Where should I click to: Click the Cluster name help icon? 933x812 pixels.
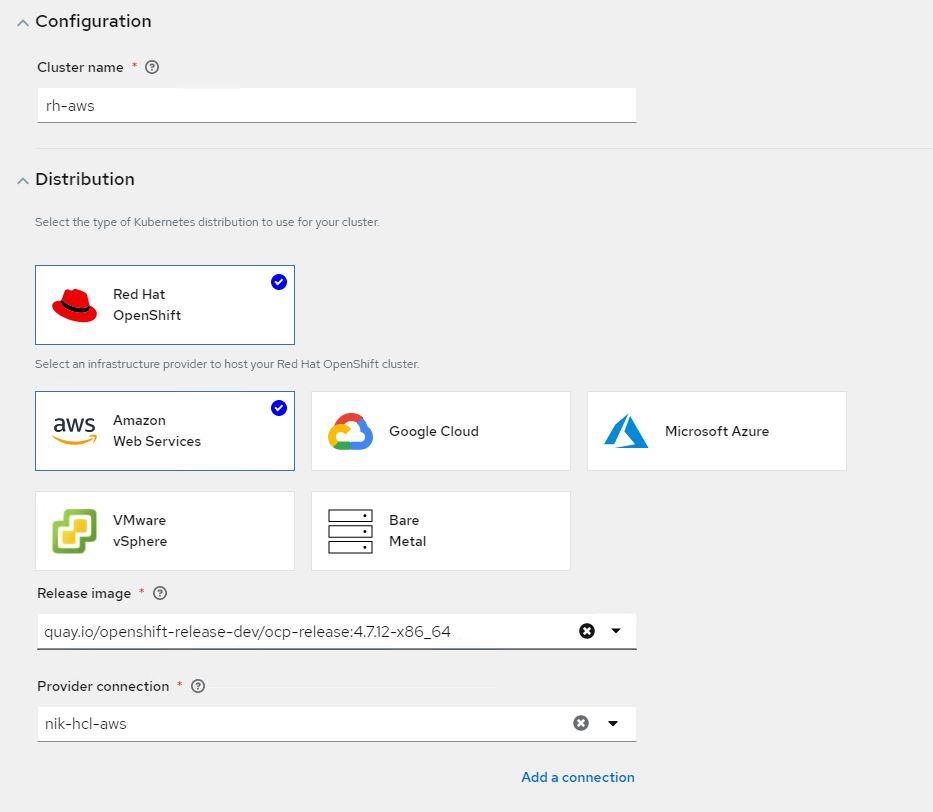152,68
